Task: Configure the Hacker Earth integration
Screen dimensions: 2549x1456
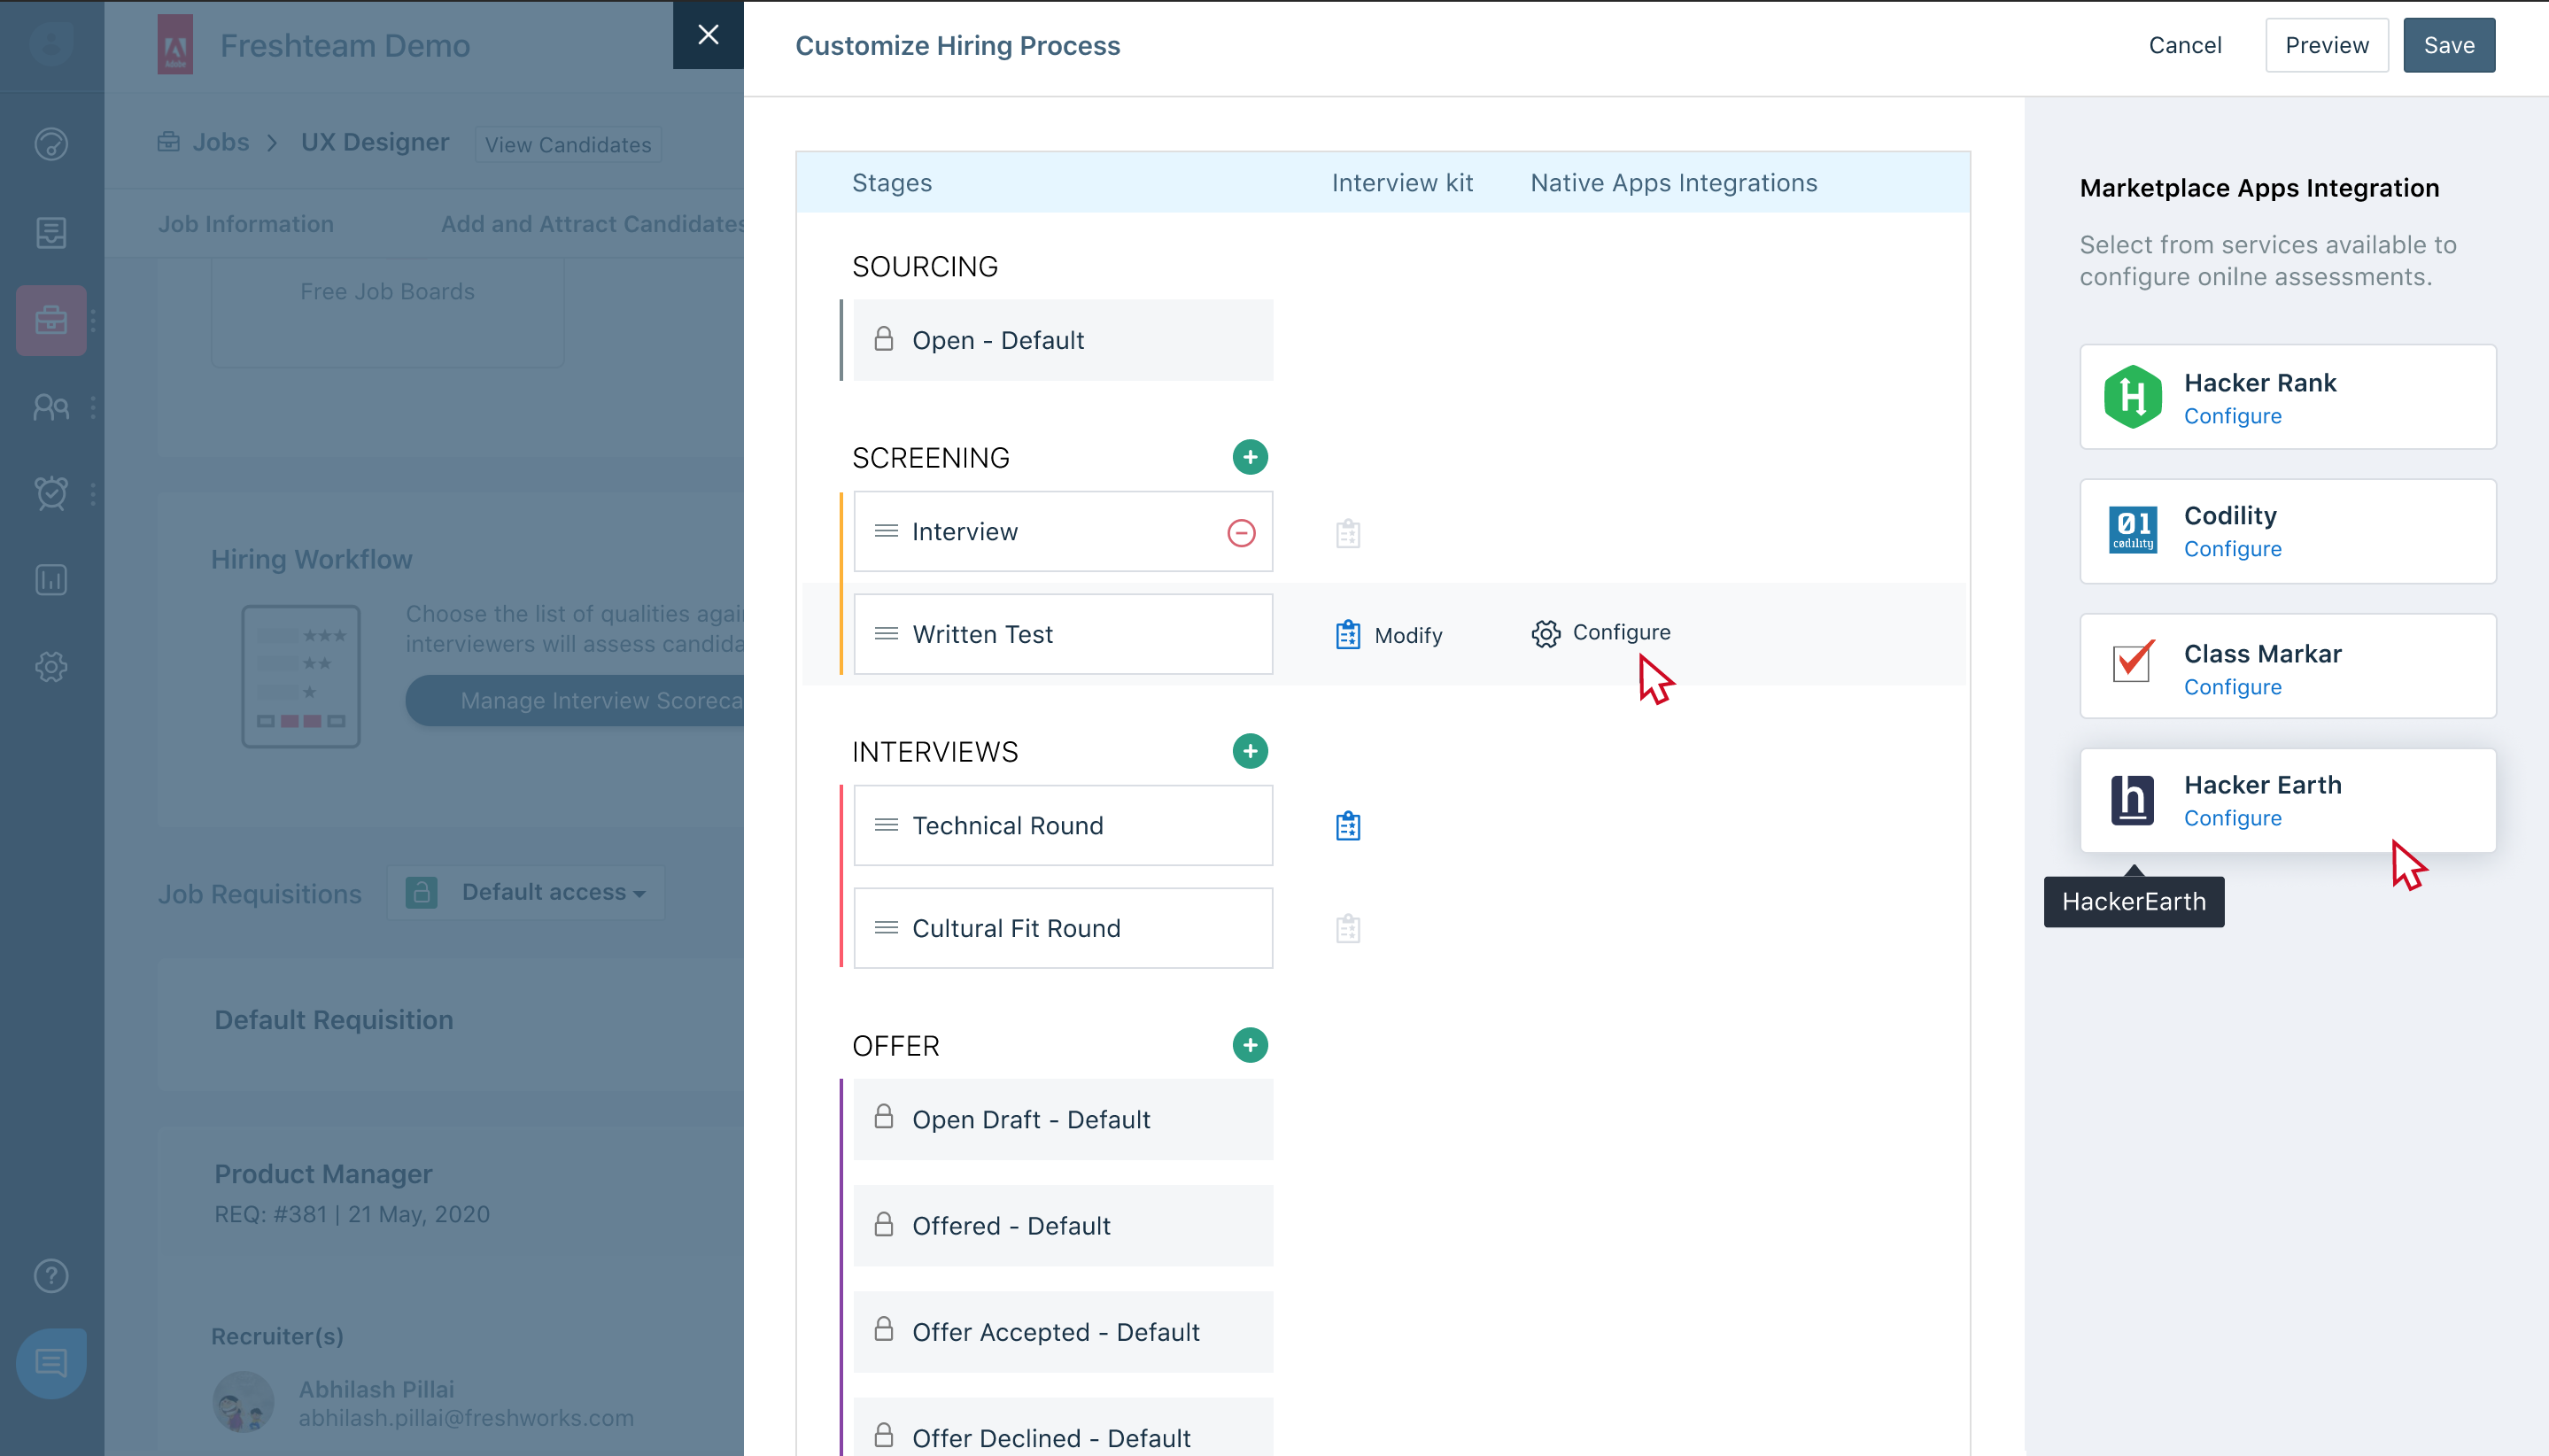Action: [2232, 818]
